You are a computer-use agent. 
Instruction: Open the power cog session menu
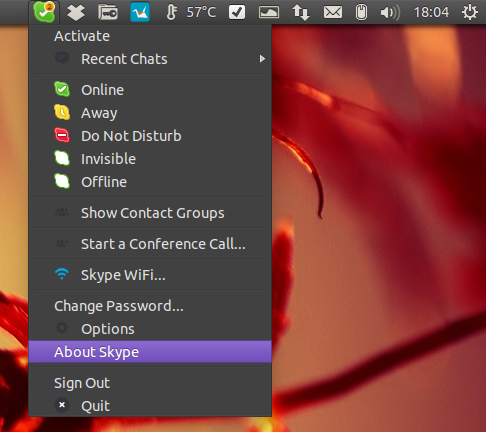[x=470, y=13]
